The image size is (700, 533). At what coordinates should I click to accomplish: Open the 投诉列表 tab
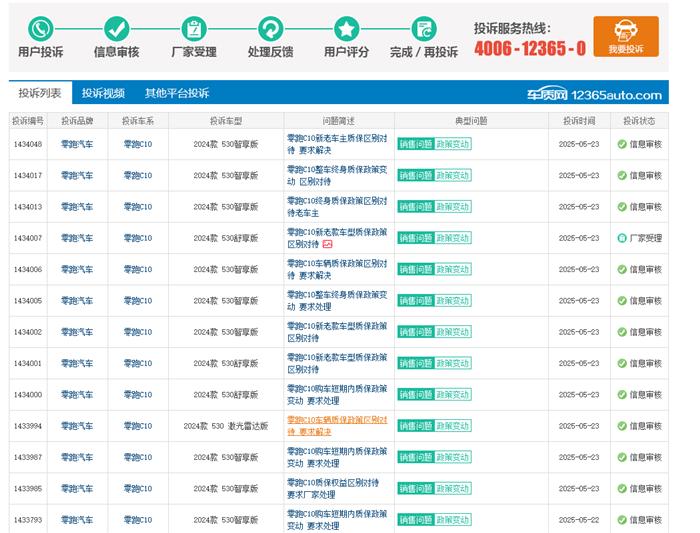coord(40,93)
